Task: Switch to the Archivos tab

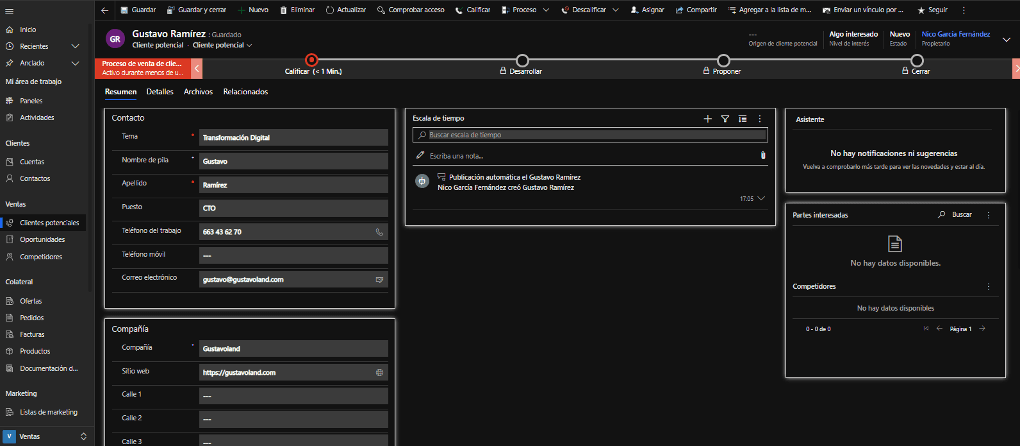Action: click(x=198, y=92)
